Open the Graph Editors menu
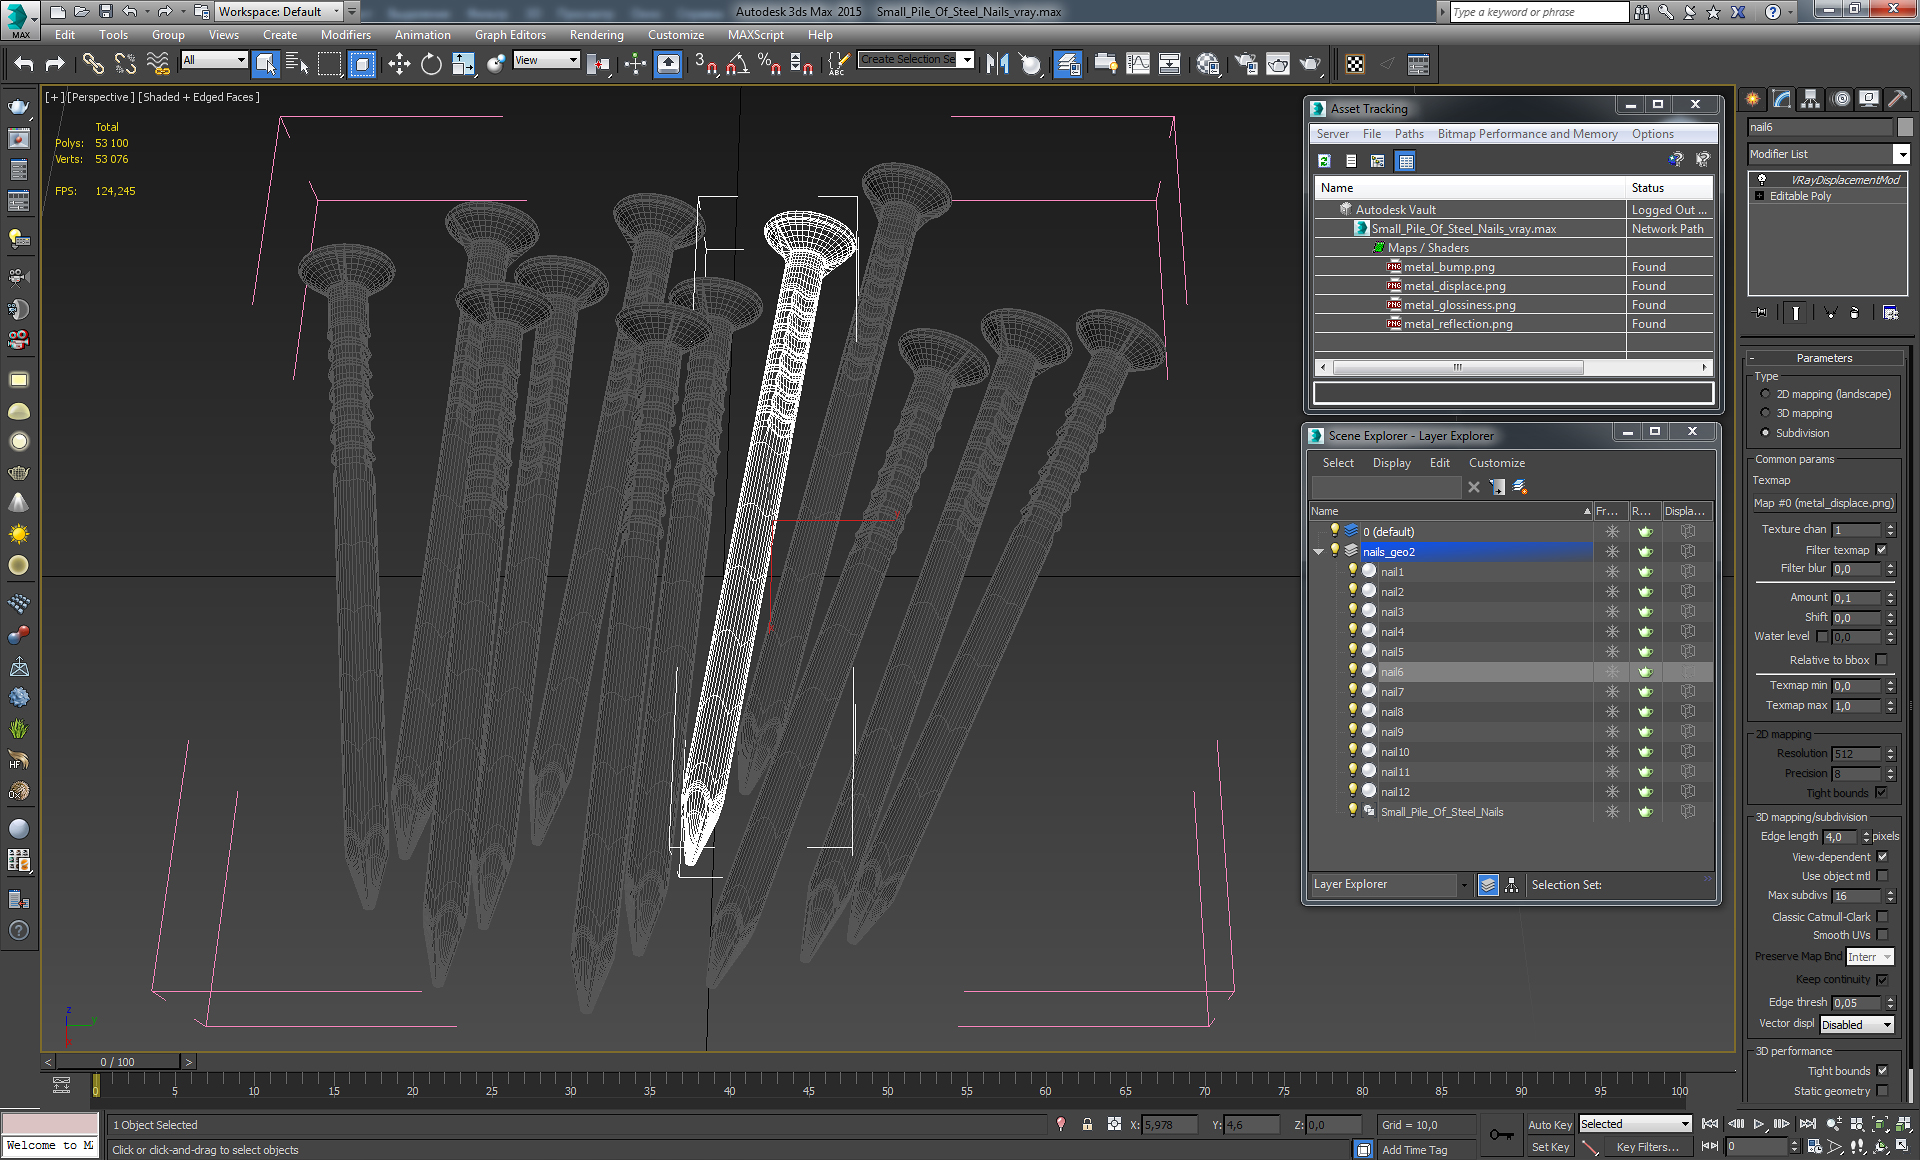Image resolution: width=1920 pixels, height=1160 pixels. pyautogui.click(x=510, y=35)
